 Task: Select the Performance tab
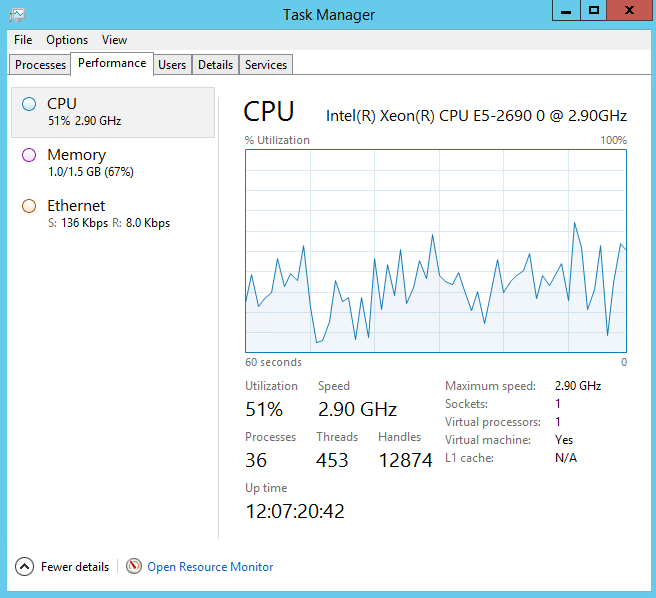tap(112, 63)
